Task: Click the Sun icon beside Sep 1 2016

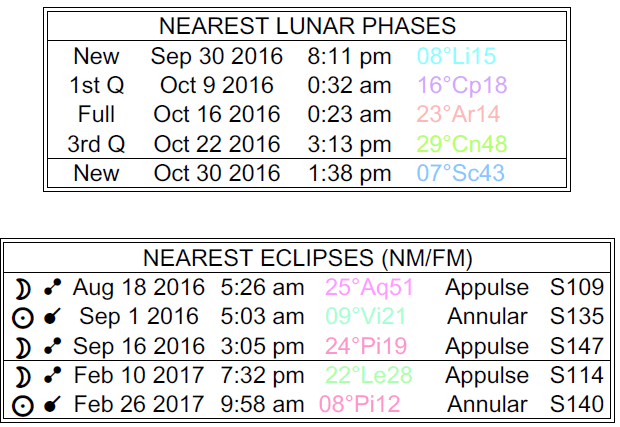Action: click(x=22, y=318)
